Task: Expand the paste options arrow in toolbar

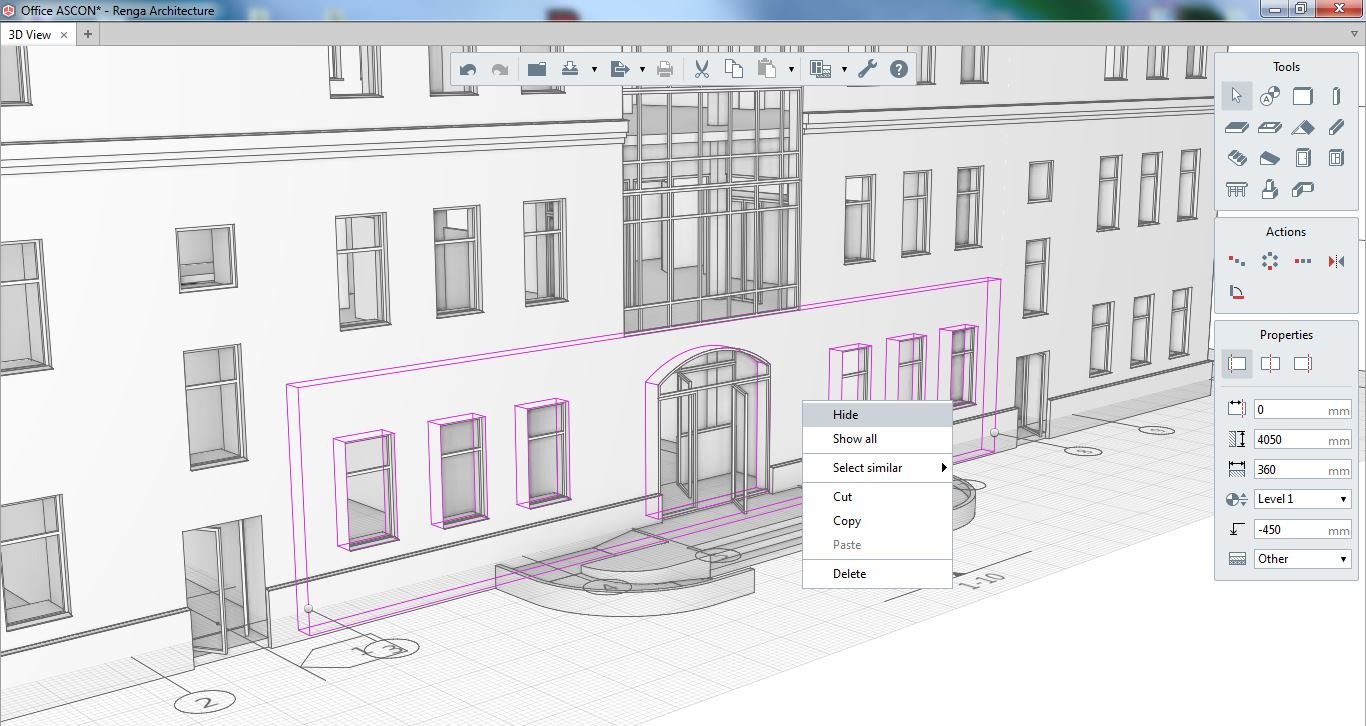Action: pyautogui.click(x=791, y=69)
